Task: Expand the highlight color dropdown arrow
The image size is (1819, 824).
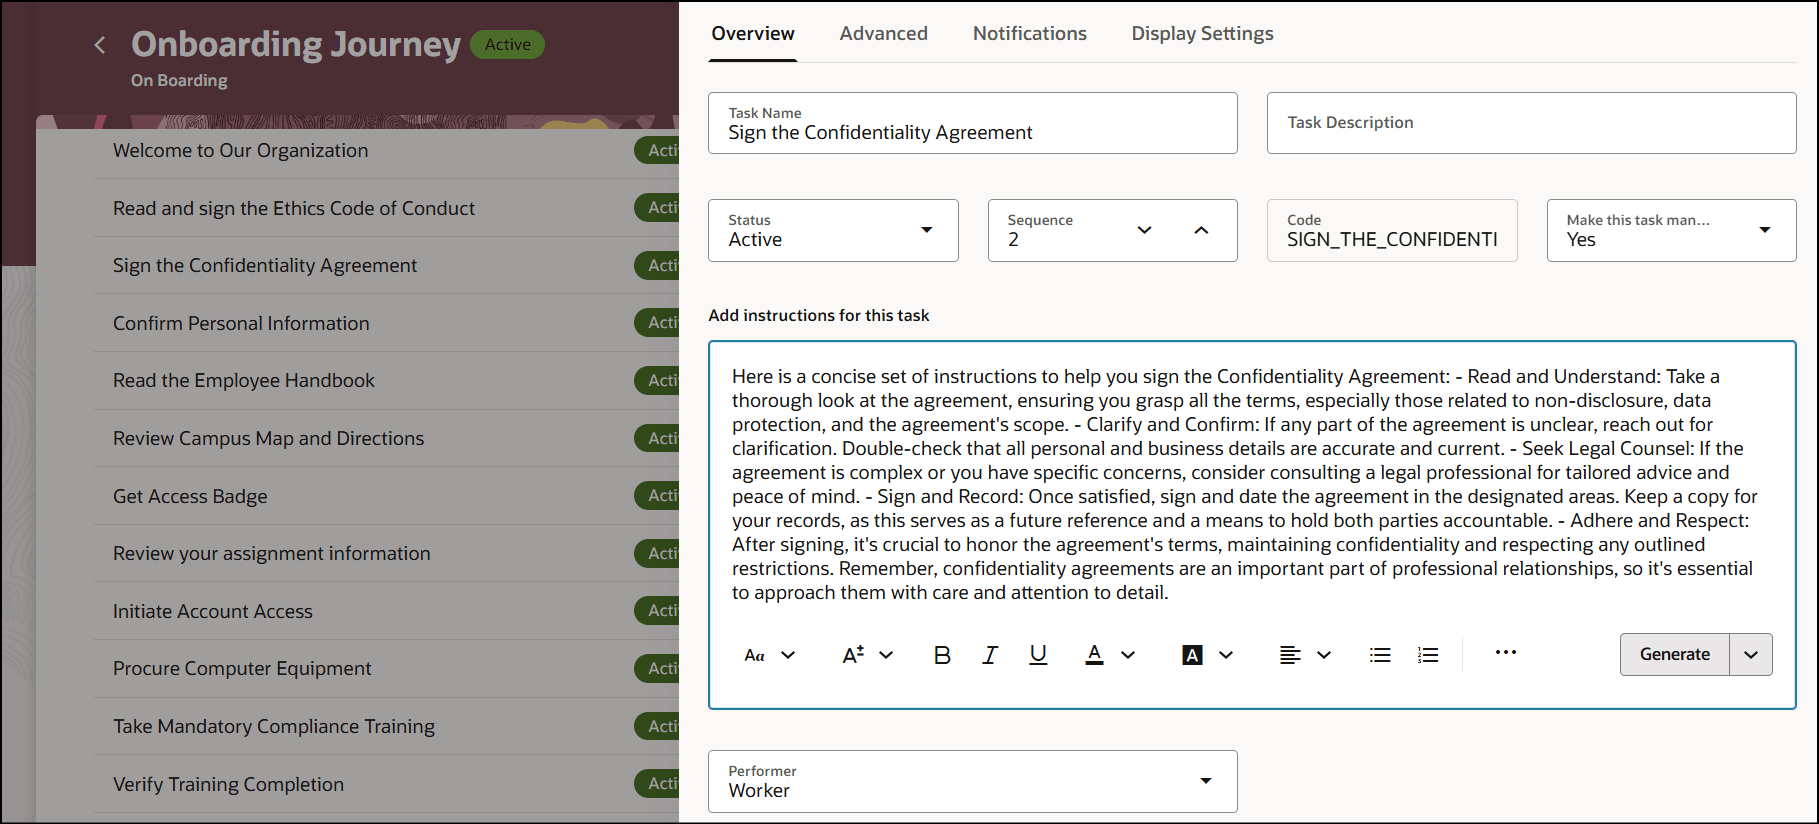Action: pyautogui.click(x=1226, y=655)
